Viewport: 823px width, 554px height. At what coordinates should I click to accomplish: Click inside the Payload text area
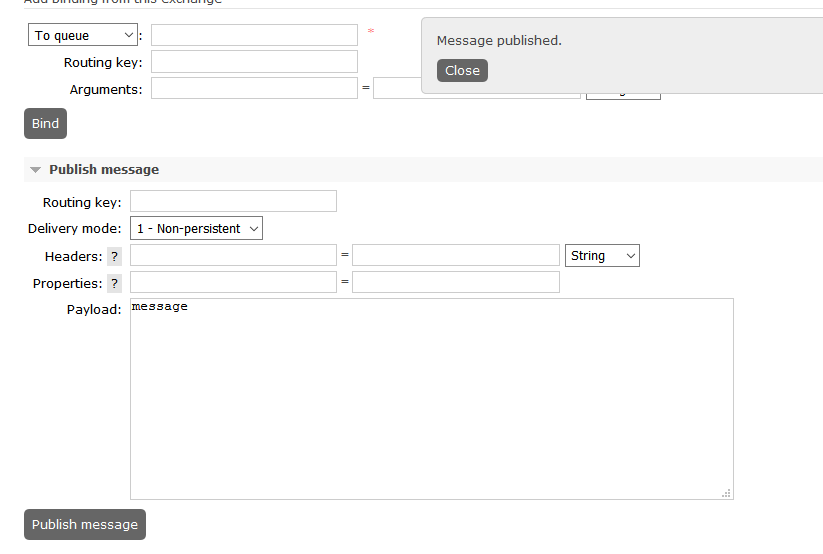[x=431, y=399]
